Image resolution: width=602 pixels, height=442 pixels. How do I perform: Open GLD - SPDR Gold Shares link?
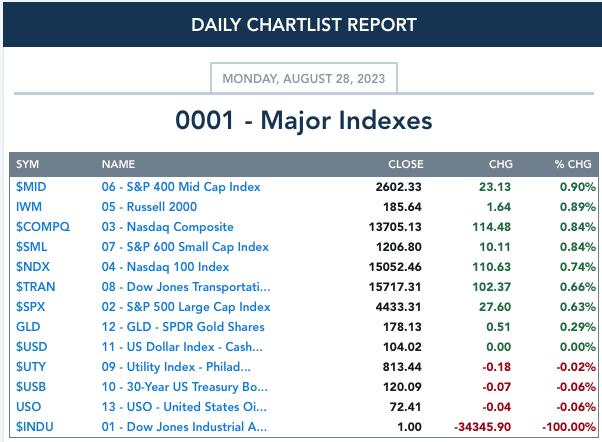click(x=183, y=327)
